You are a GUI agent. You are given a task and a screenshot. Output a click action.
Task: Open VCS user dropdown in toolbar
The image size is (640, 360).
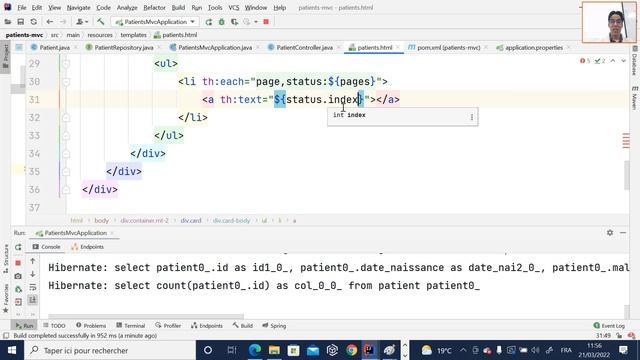(x=82, y=22)
